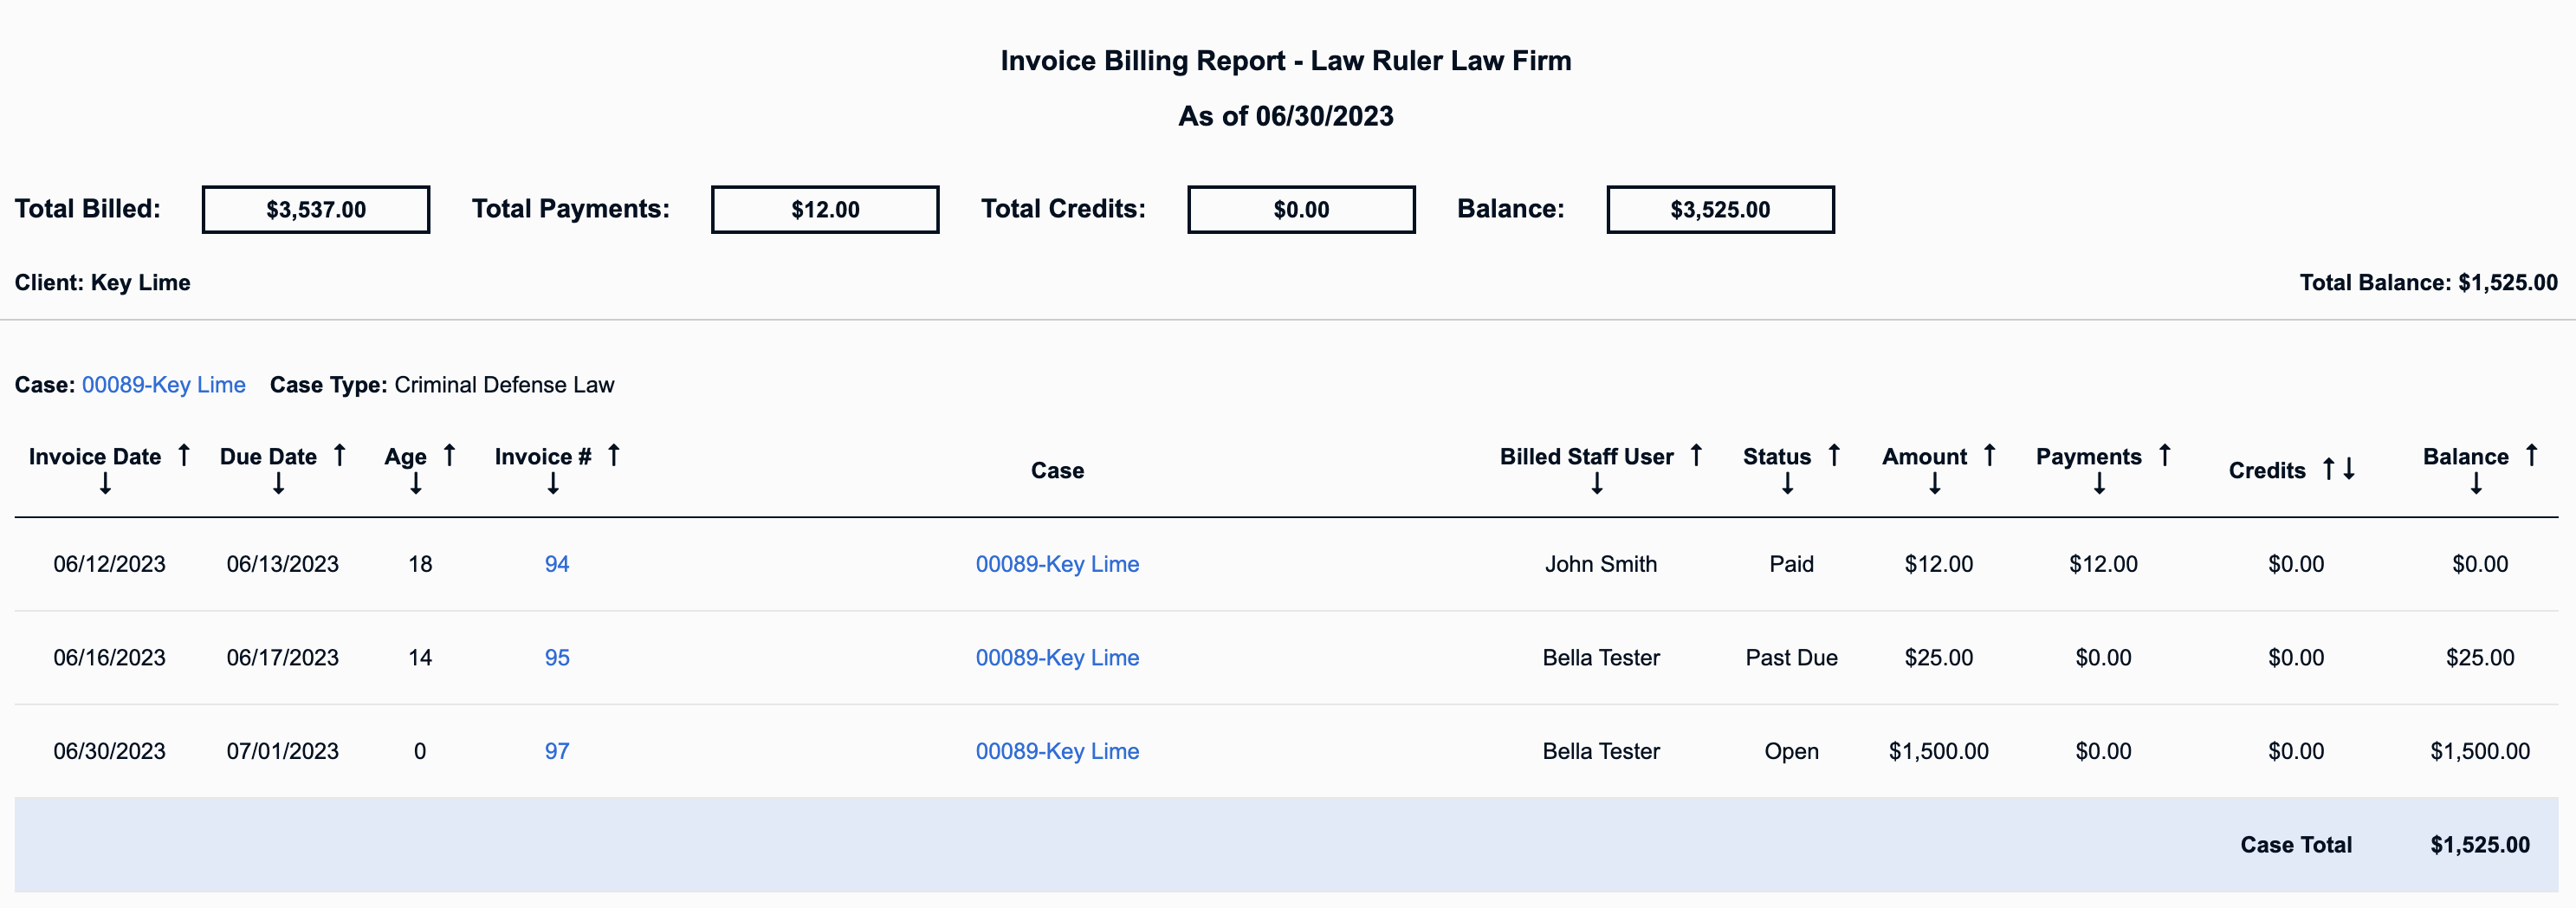Open case link 00089-Key Lime in header

[x=164, y=385]
